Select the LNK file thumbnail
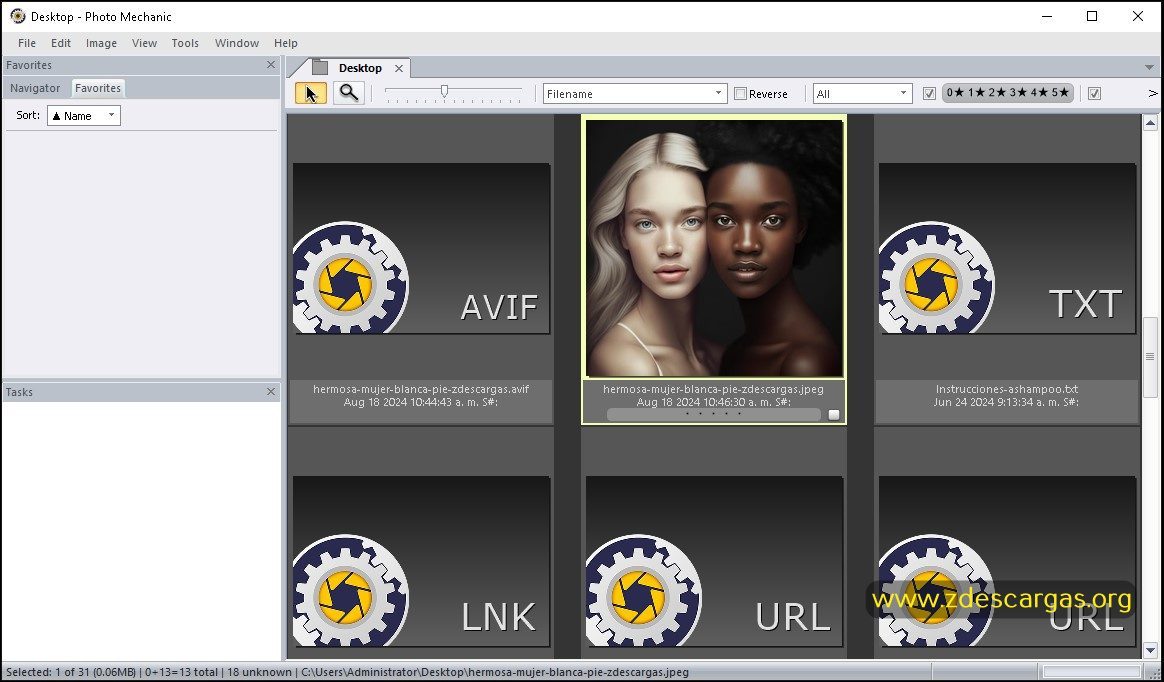Viewport: 1164px width, 682px height. tap(421, 561)
